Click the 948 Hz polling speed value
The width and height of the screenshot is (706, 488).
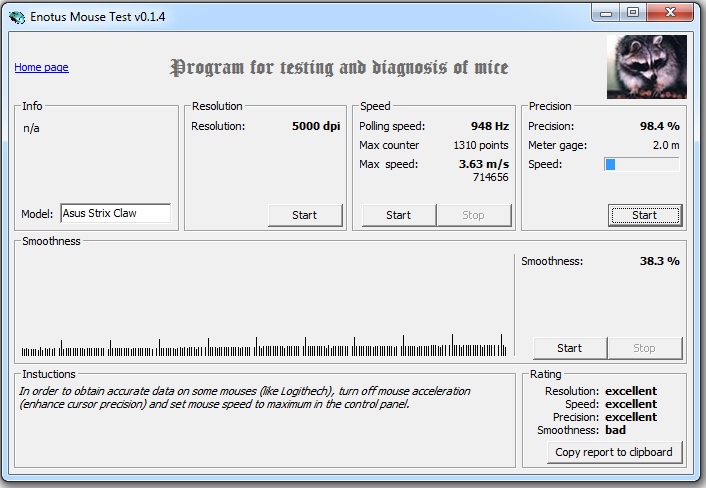490,126
